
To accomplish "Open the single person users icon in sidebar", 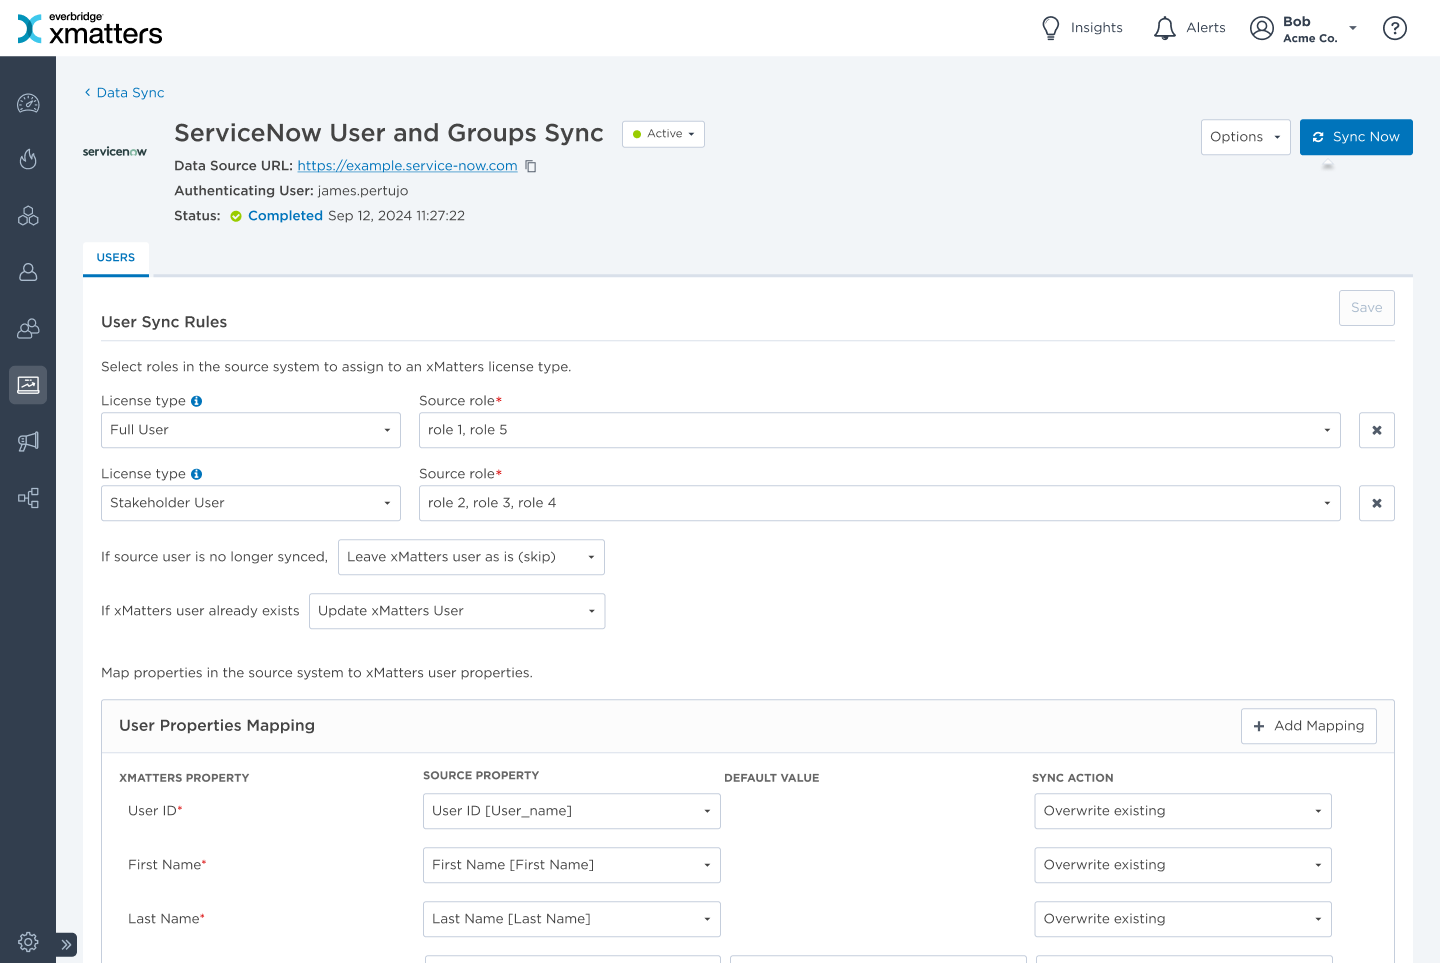I will pyautogui.click(x=28, y=272).
